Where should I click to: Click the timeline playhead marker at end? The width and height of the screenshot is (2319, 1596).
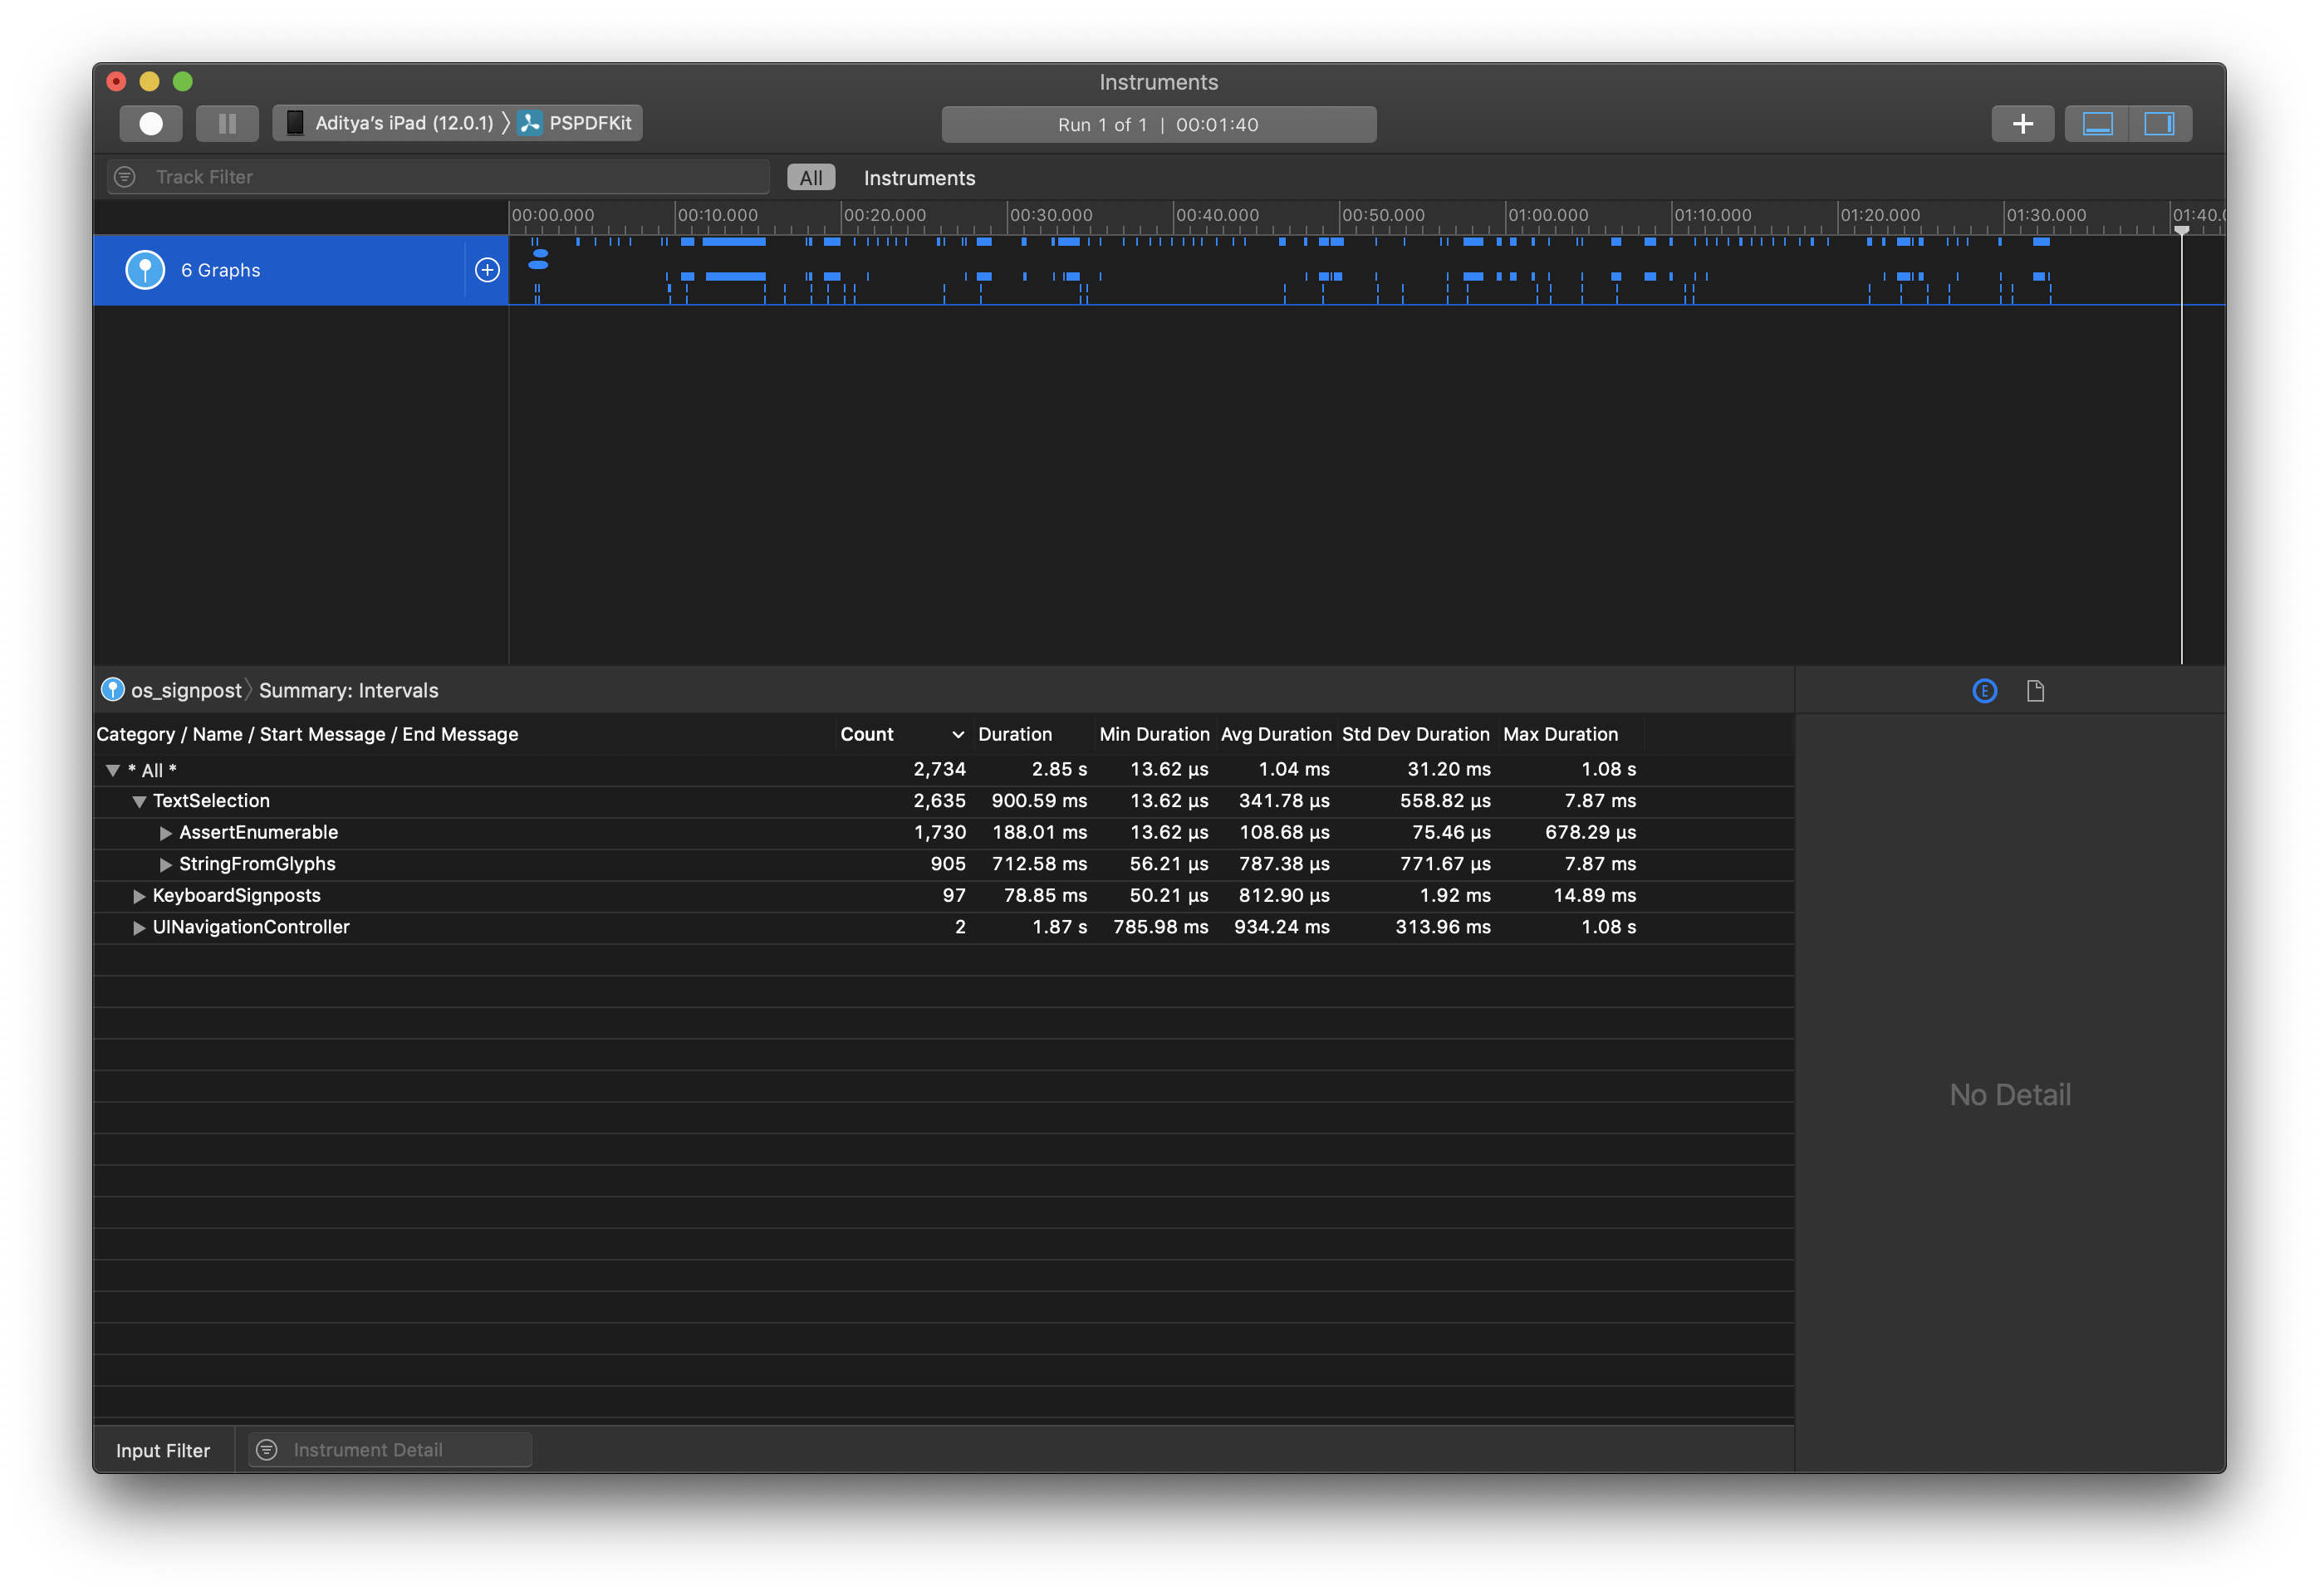point(2181,231)
